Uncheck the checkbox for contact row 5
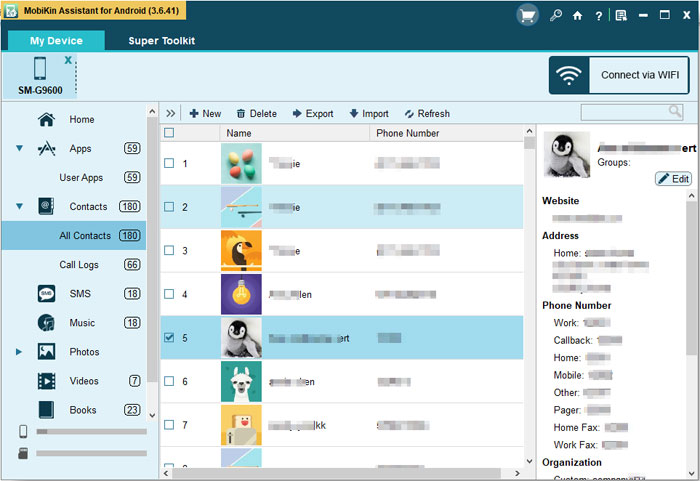The width and height of the screenshot is (700, 481). coord(169,338)
